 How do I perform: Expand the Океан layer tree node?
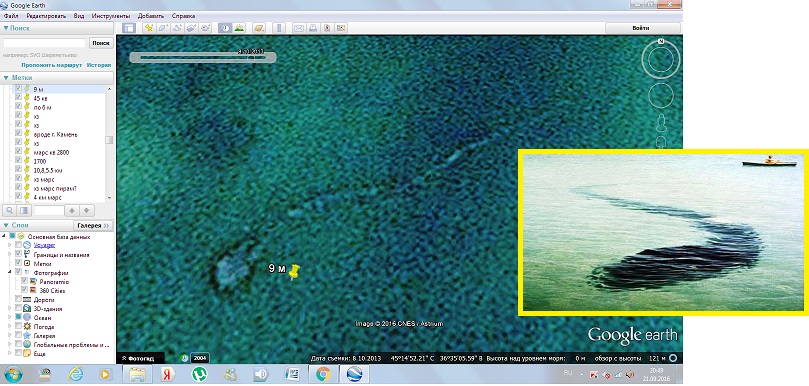click(x=9, y=318)
